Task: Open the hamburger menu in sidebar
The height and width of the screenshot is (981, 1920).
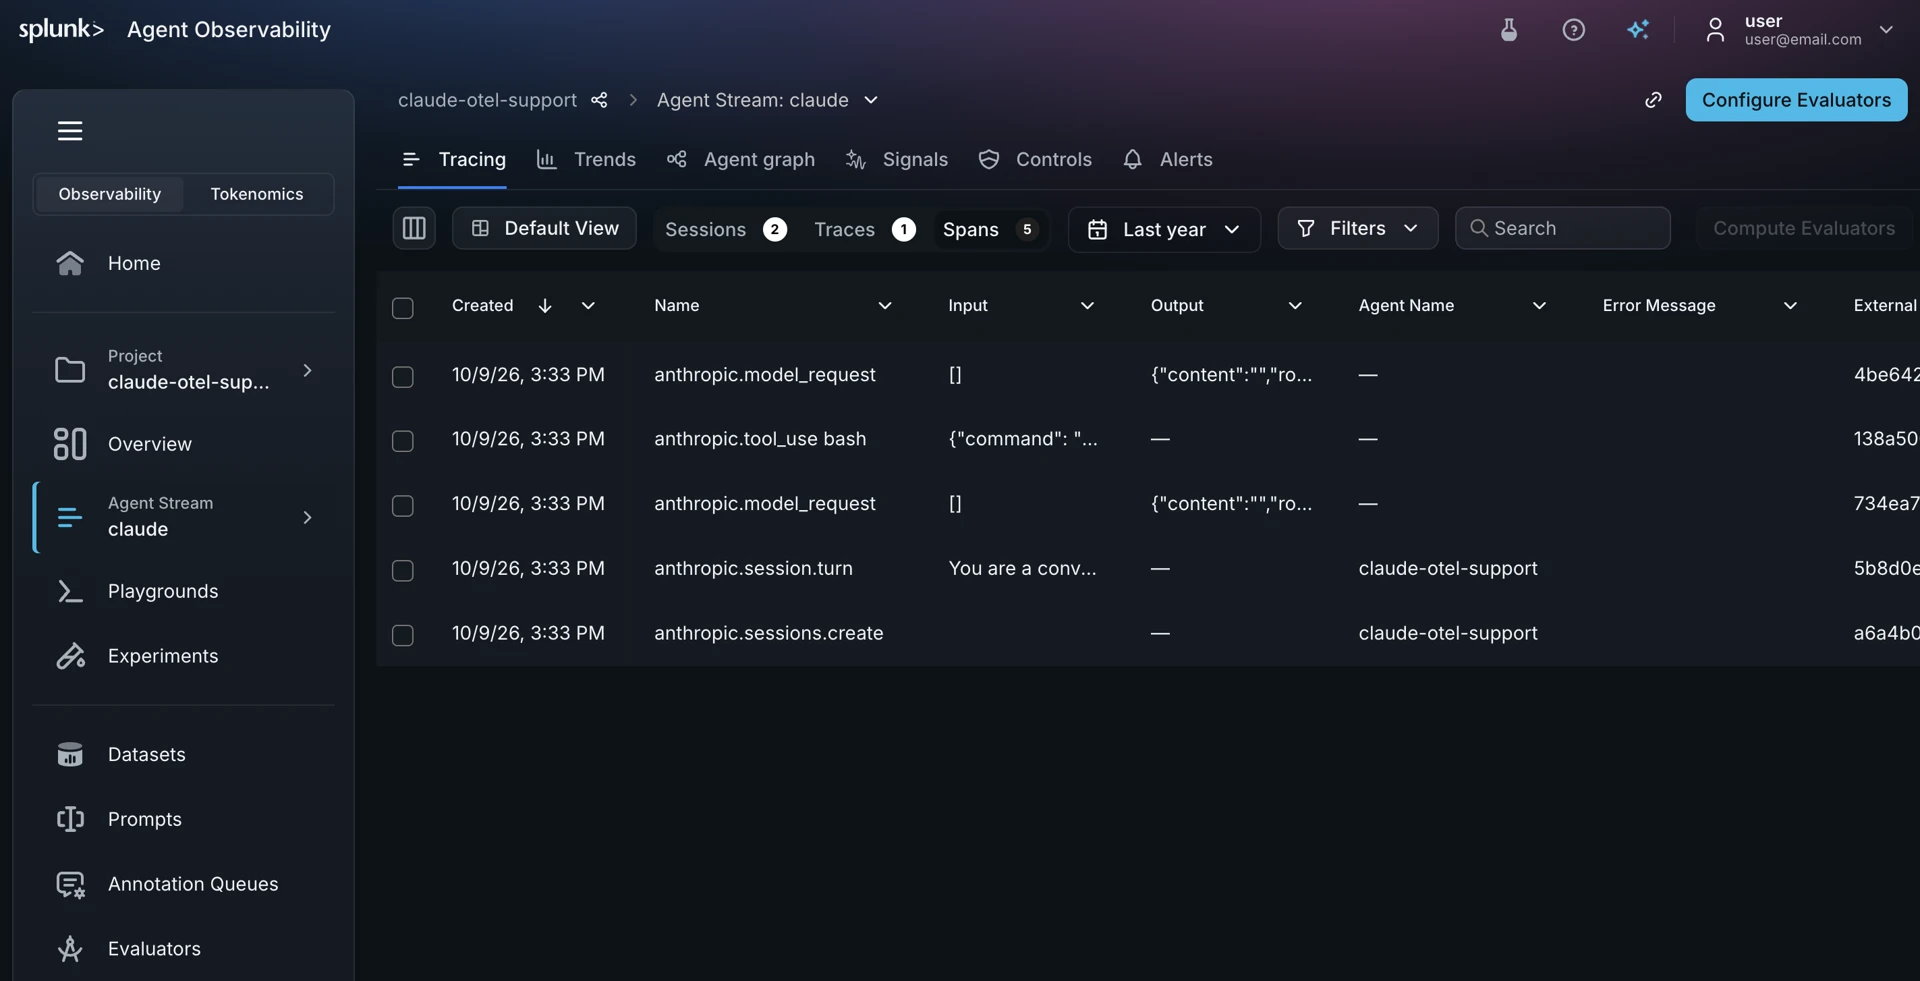Action: 70,131
